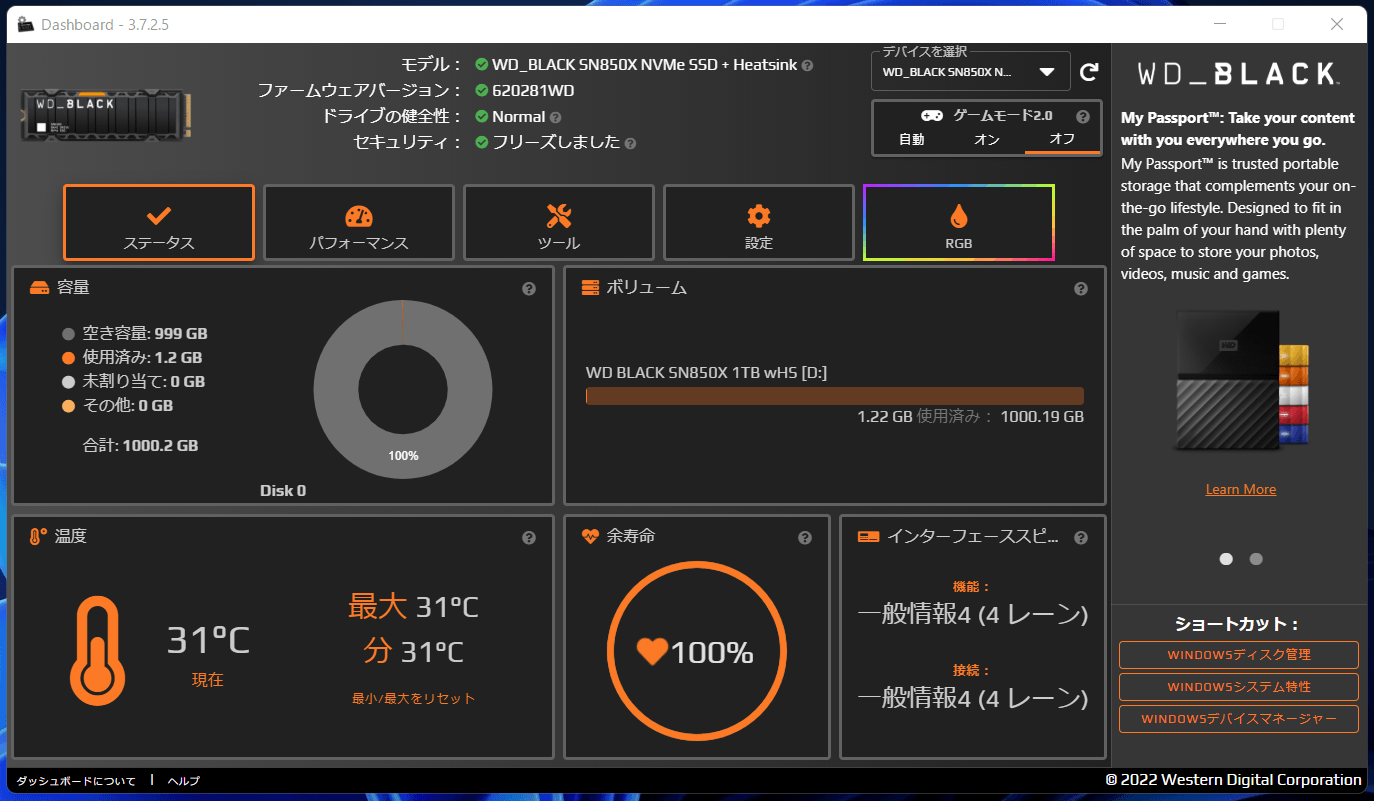Screen dimensions: 1374x801
Task: Click the 未割り当て legend dot
Action: click(68, 382)
